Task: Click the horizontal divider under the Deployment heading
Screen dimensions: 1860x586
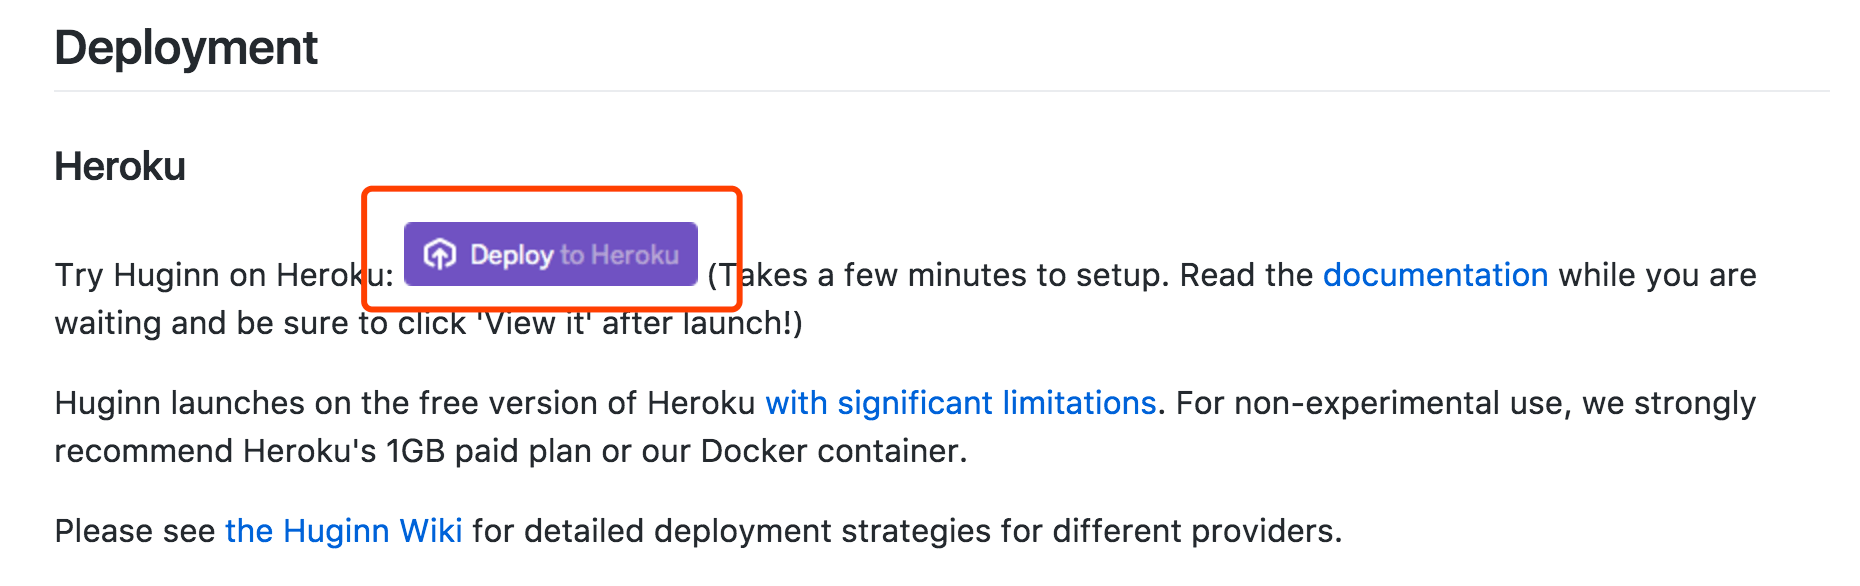Action: [x=942, y=91]
